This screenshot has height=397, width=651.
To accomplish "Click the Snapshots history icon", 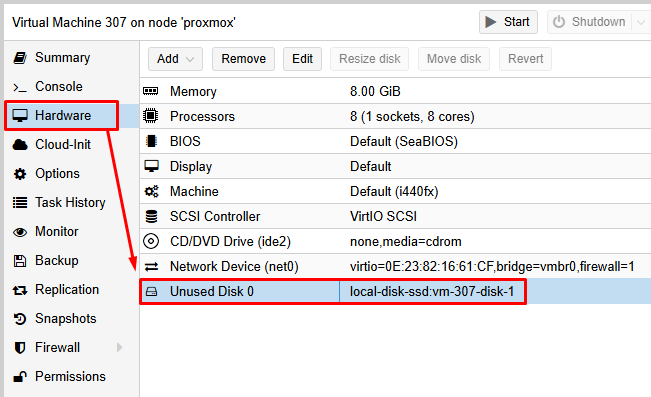I will point(20,319).
